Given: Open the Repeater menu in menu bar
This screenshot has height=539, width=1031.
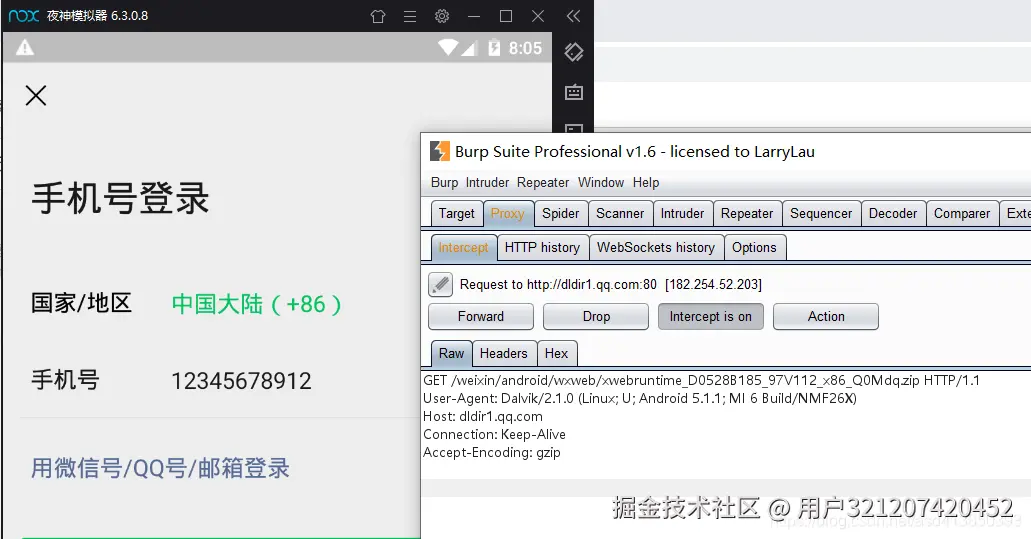Looking at the screenshot, I should (x=542, y=183).
